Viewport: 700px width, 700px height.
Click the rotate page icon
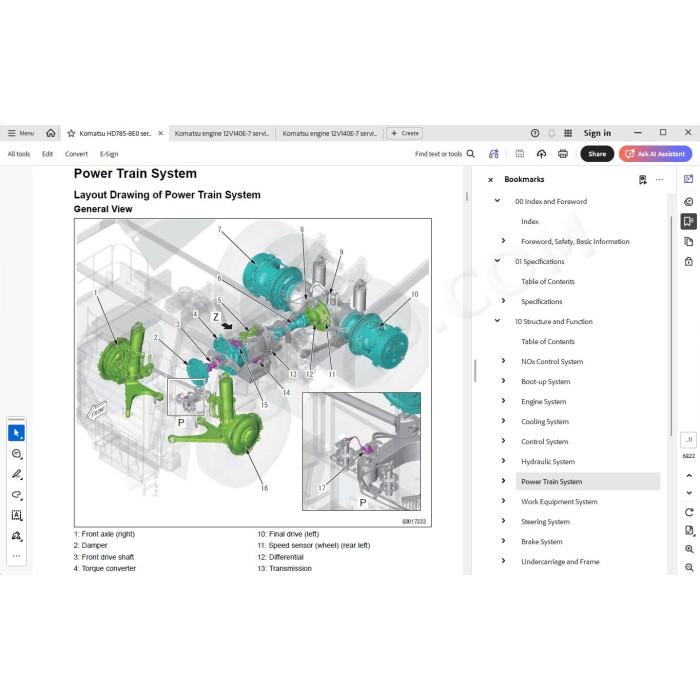[x=689, y=512]
